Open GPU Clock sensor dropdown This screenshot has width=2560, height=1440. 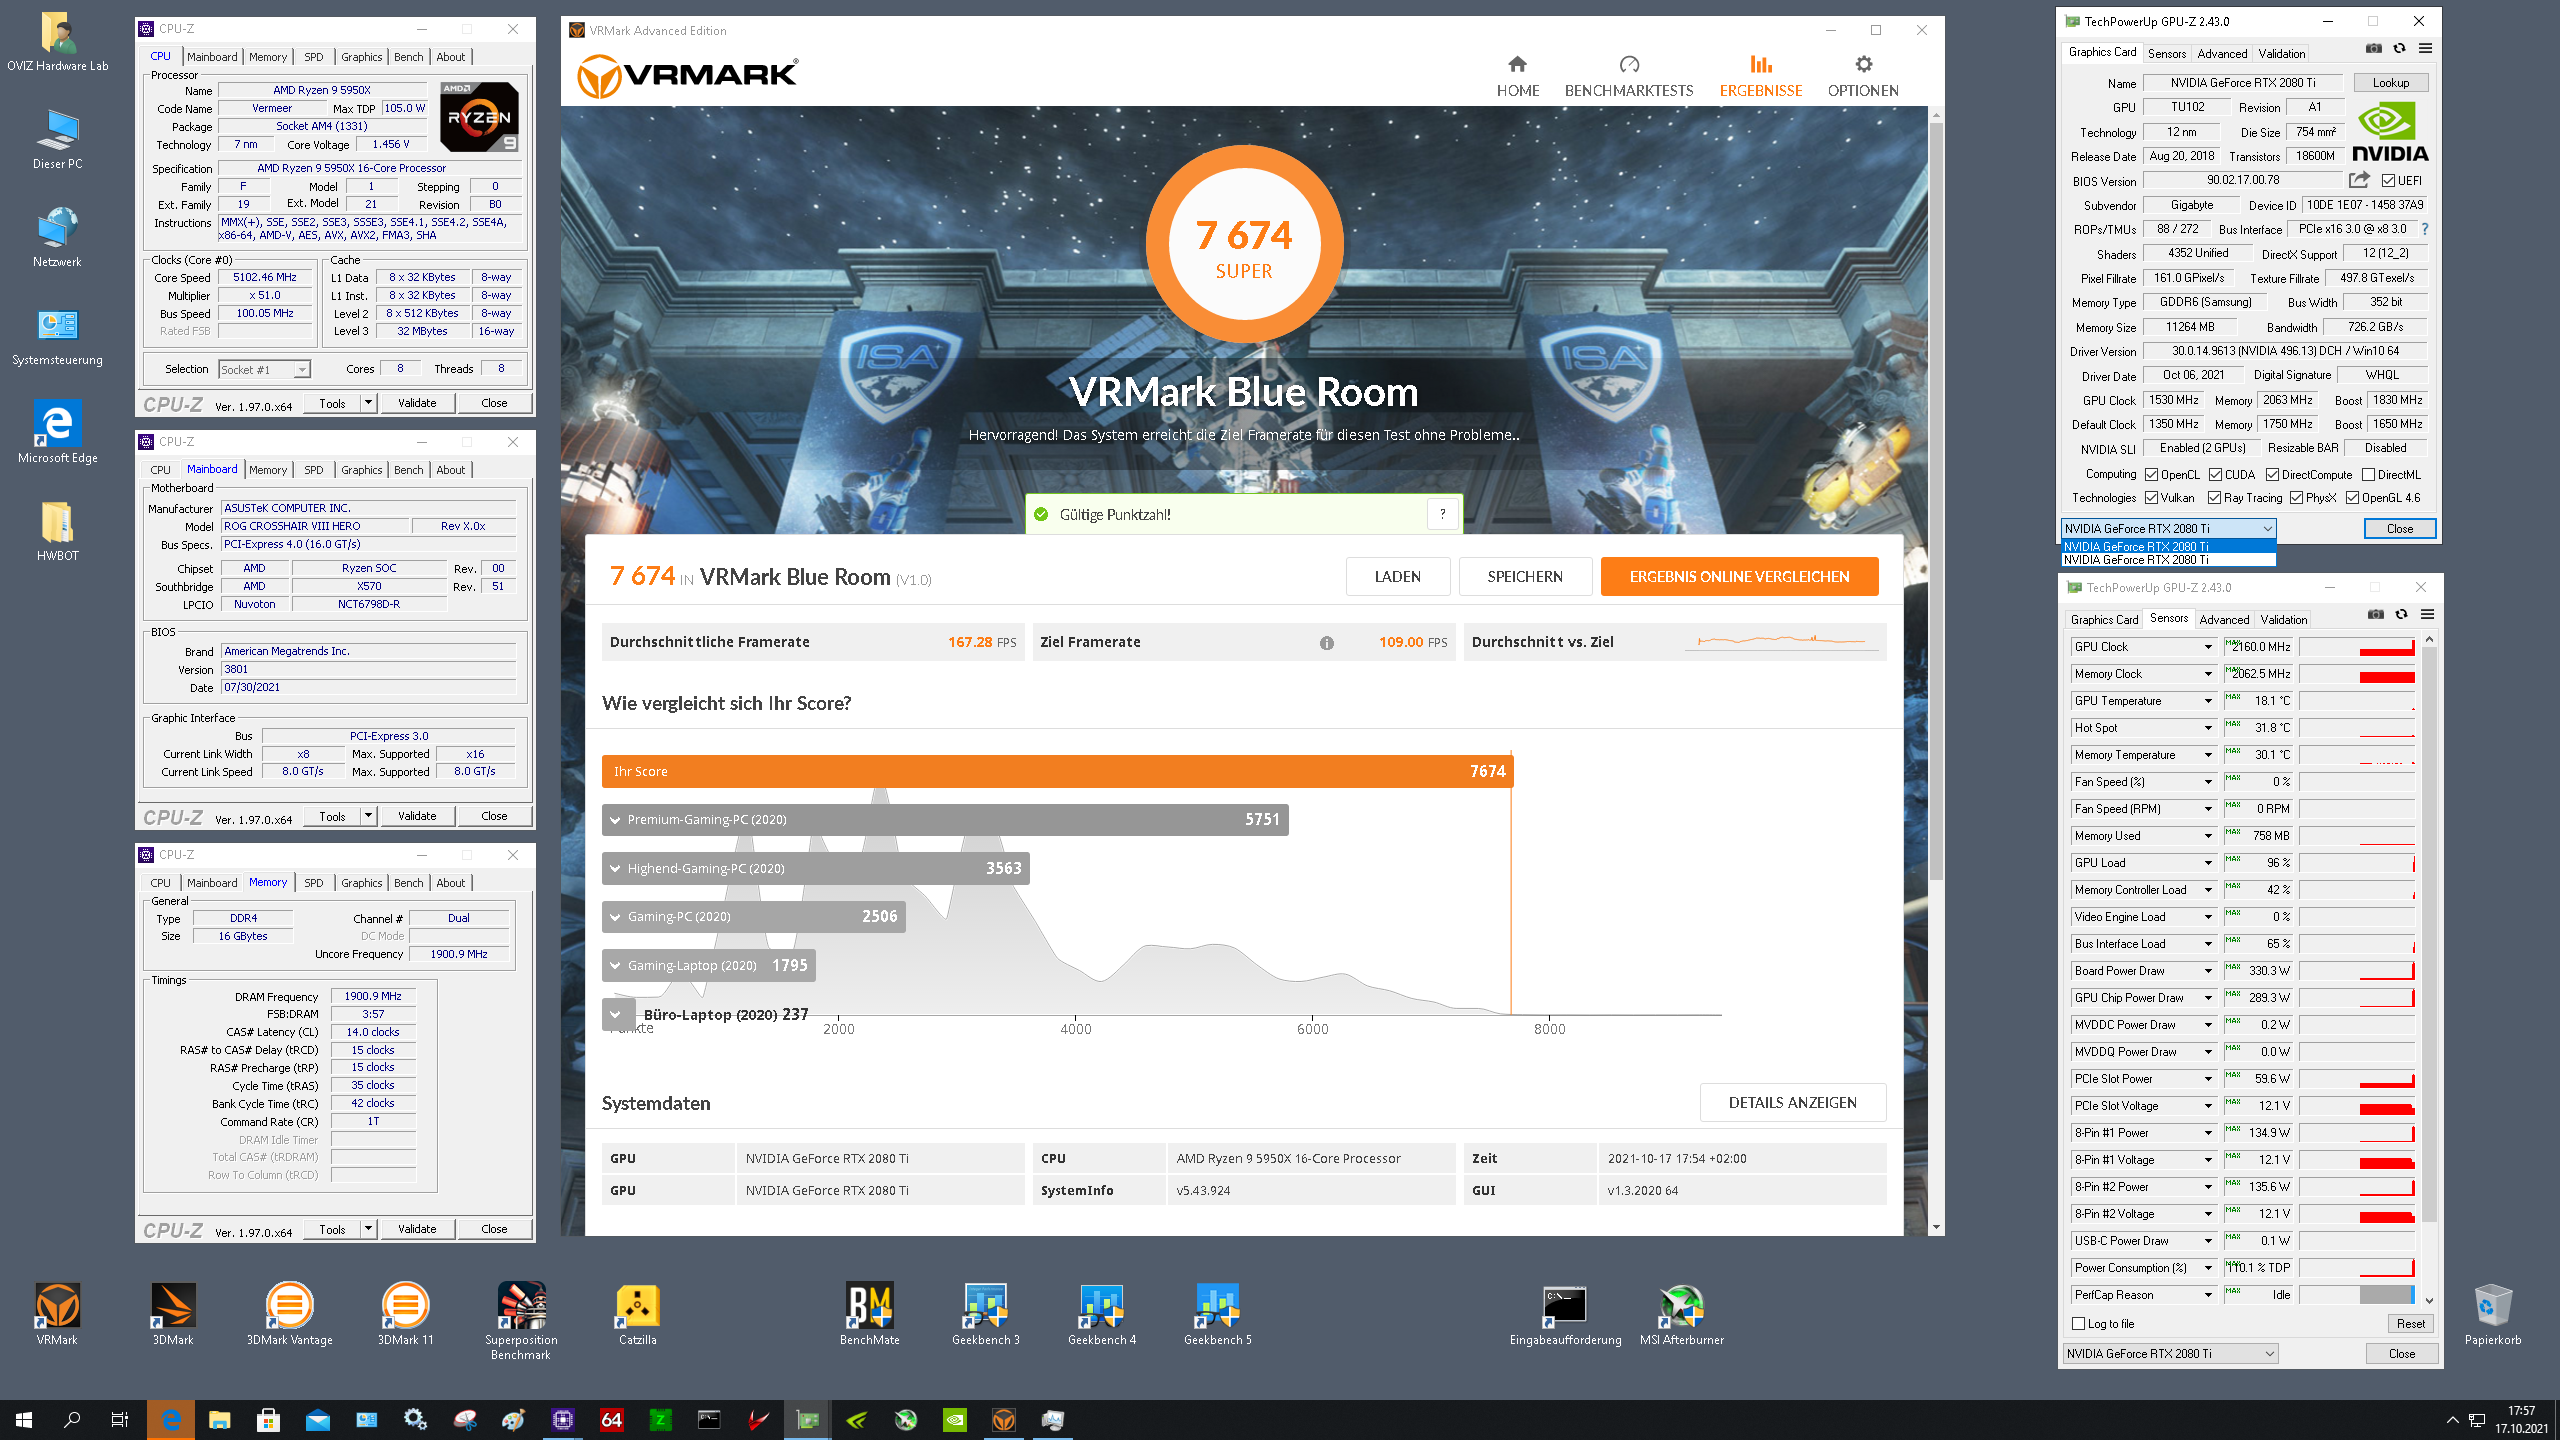click(x=2207, y=648)
